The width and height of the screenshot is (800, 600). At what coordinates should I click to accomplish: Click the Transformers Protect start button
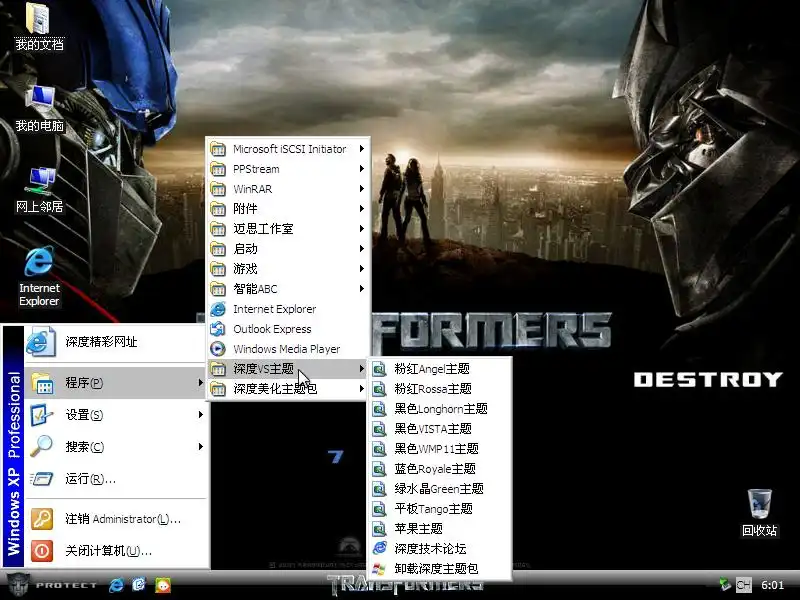50,585
